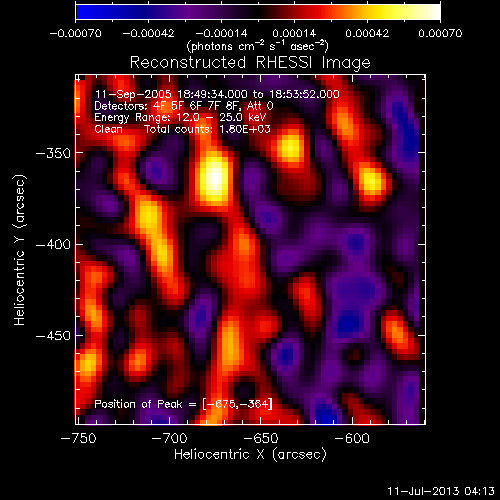
Task: Click the -450 tick label on Y axis
Action: 53,336
